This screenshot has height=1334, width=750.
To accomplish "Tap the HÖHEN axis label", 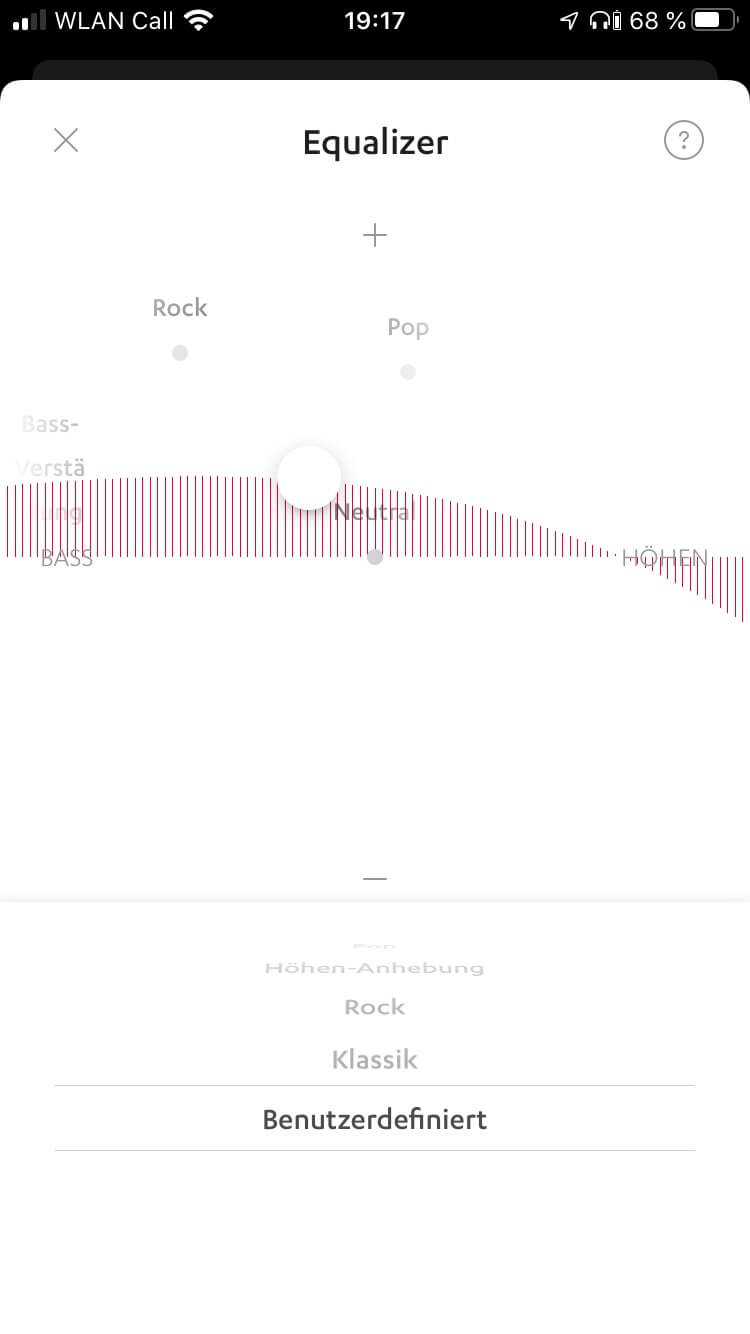I will [x=665, y=558].
